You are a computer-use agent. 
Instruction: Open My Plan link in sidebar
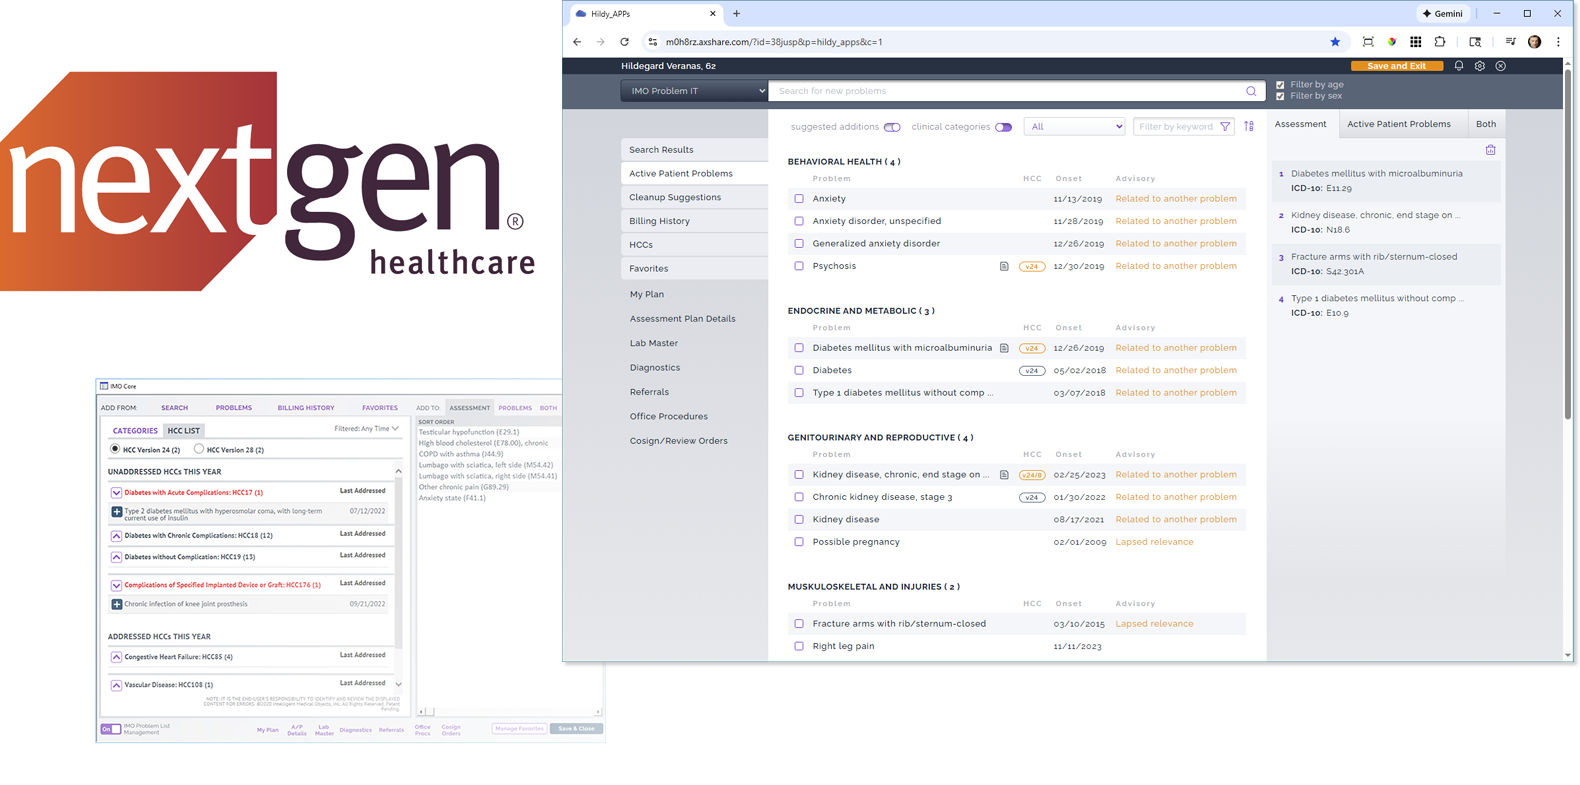coord(647,295)
